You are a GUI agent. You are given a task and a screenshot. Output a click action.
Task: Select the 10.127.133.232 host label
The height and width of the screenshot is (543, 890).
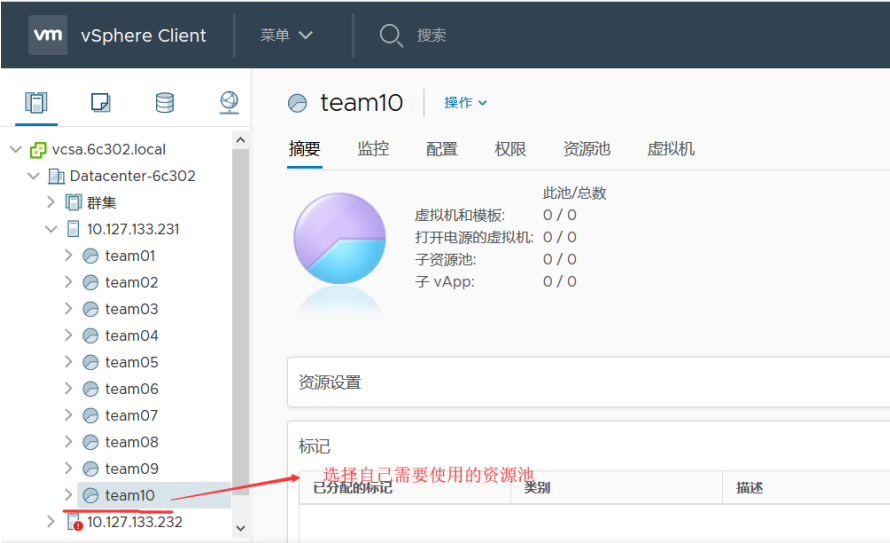[135, 522]
